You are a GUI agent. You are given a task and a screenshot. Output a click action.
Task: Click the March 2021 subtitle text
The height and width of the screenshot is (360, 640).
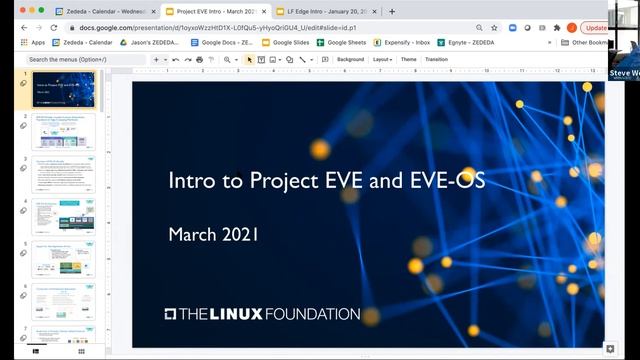coord(213,235)
